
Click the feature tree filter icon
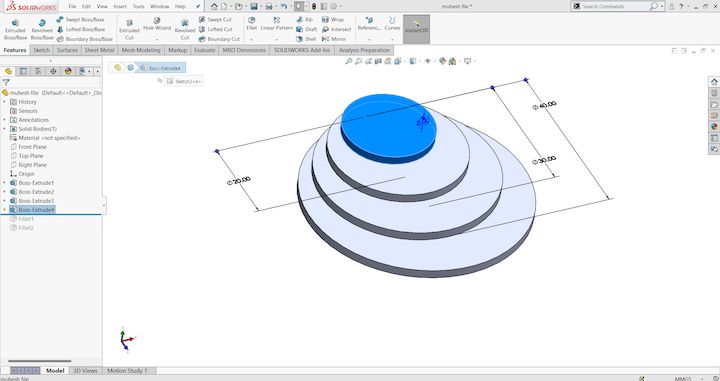pos(6,83)
